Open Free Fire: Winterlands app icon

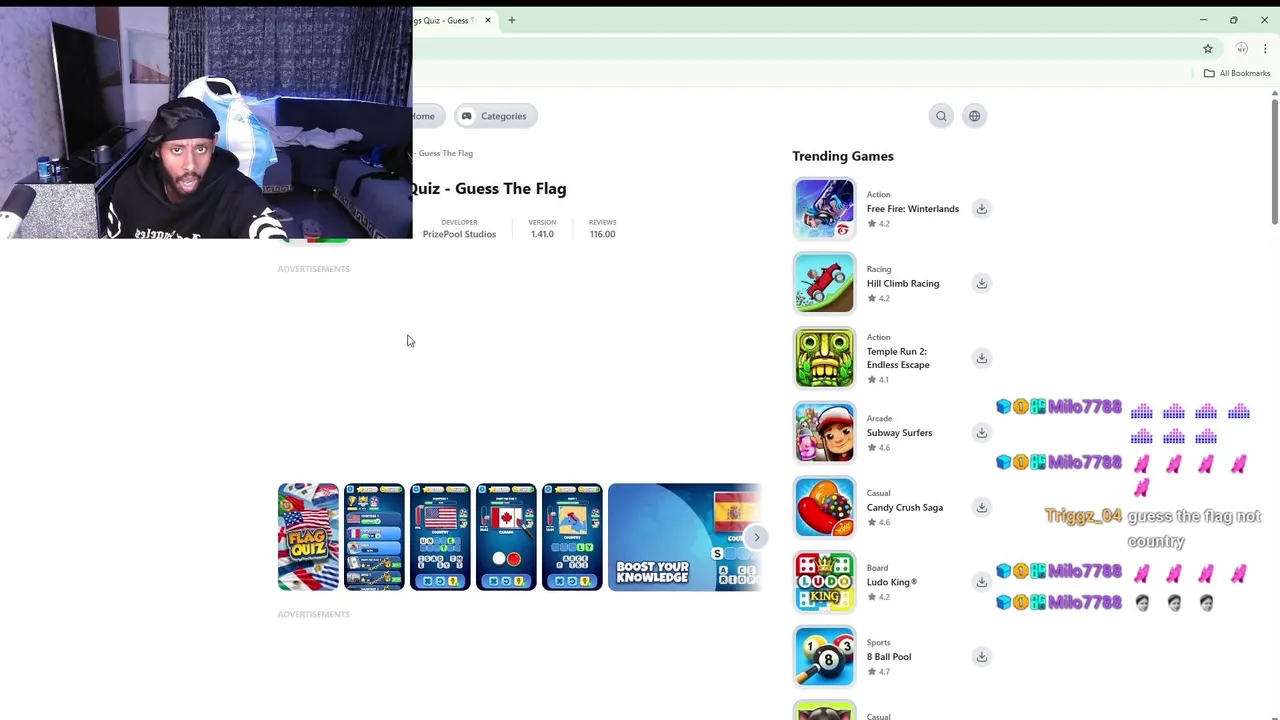point(824,209)
